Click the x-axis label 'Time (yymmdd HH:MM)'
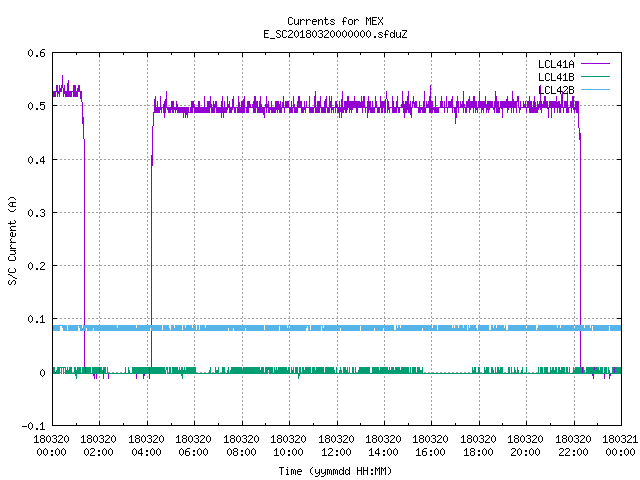Screen dimensions: 640x480 click(x=335, y=471)
